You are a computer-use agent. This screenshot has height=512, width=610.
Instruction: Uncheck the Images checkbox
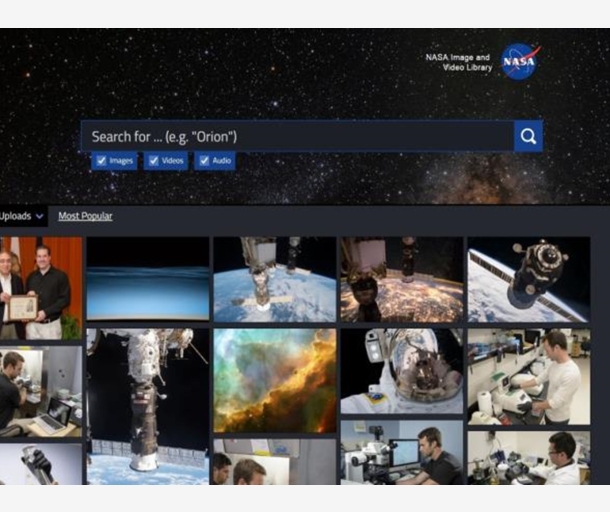pos(100,161)
